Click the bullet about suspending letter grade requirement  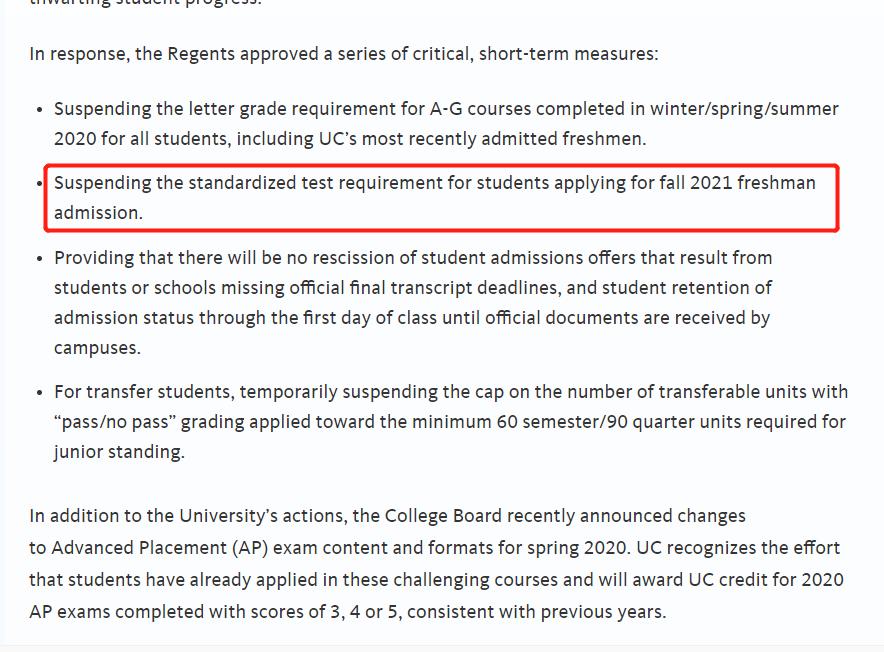click(x=446, y=123)
